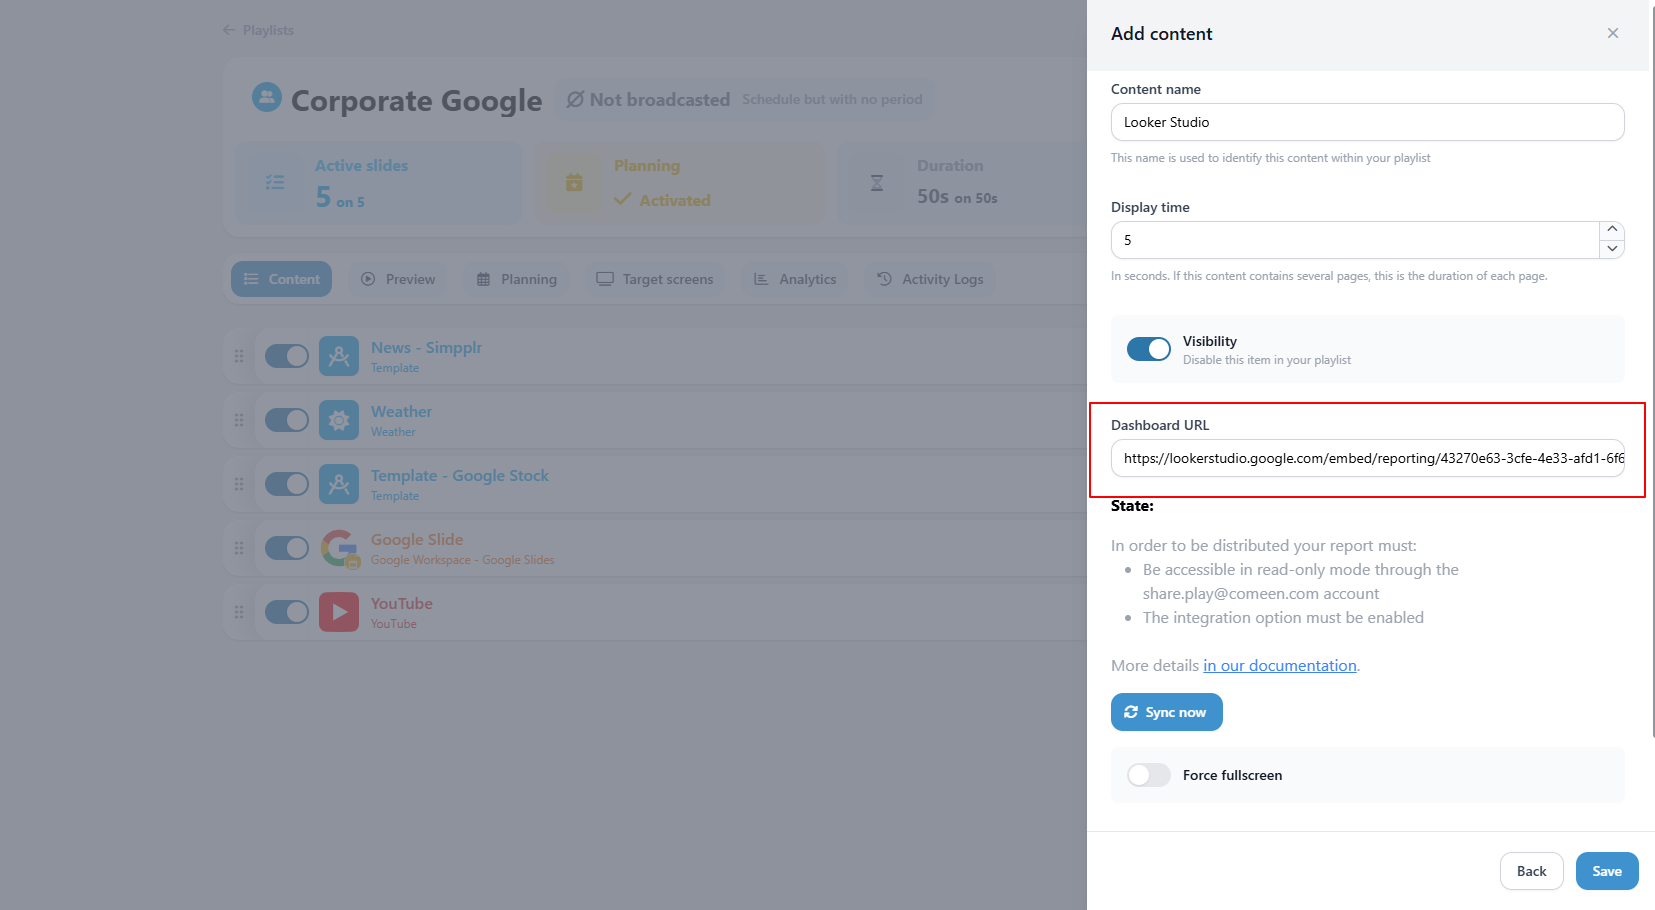Close the Add content panel
Image resolution: width=1655 pixels, height=910 pixels.
(1613, 33)
